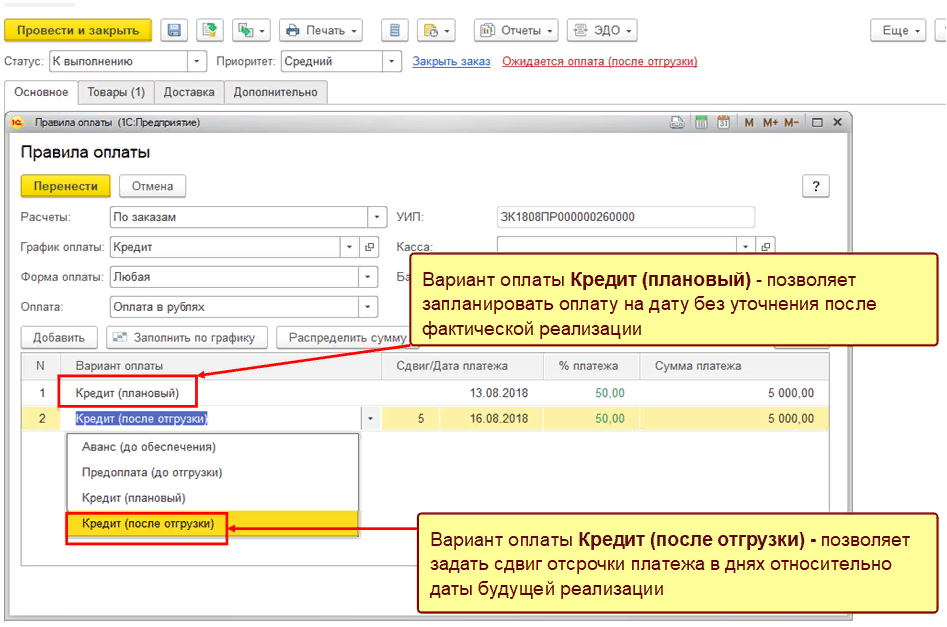The width and height of the screenshot is (947, 627).
Task: Open the Печать dropdown menu
Action: click(320, 31)
